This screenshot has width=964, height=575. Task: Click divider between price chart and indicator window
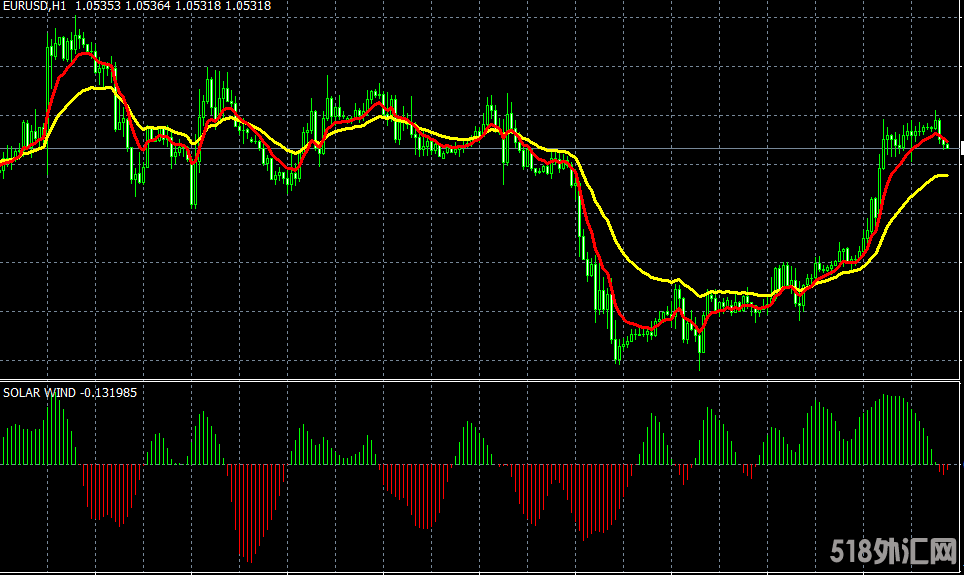click(480, 381)
